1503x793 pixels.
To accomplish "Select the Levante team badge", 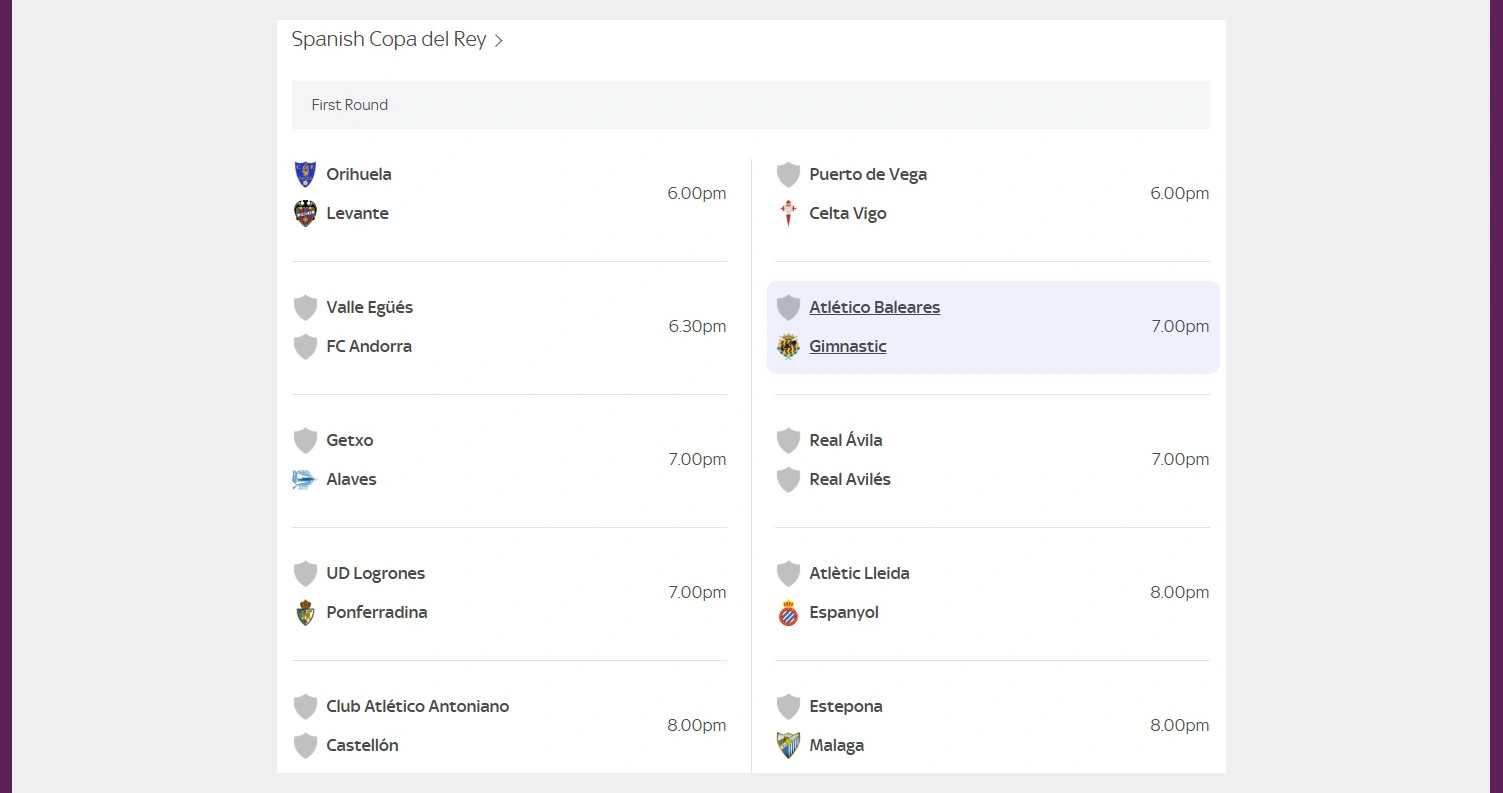I will pyautogui.click(x=305, y=213).
